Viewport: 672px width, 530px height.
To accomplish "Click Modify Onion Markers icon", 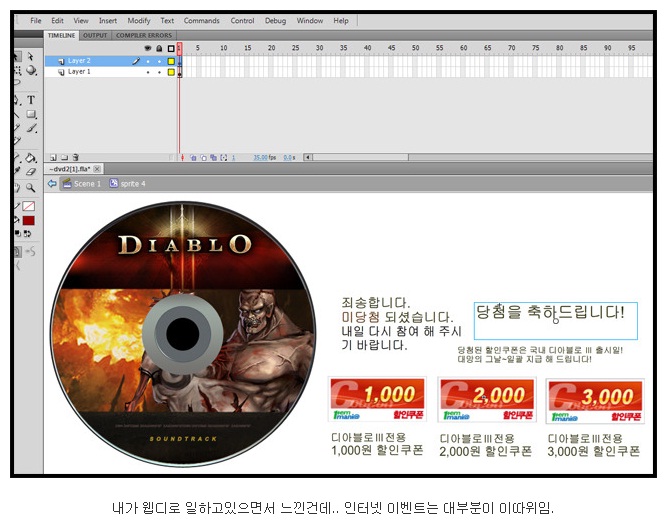I will pyautogui.click(x=224, y=158).
